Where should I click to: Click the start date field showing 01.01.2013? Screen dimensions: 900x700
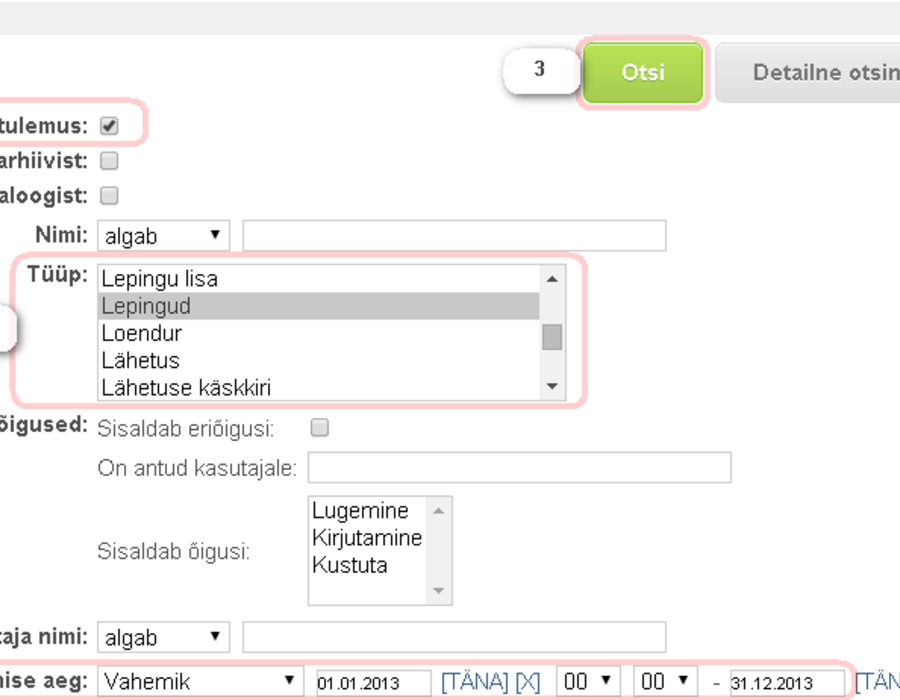[374, 683]
